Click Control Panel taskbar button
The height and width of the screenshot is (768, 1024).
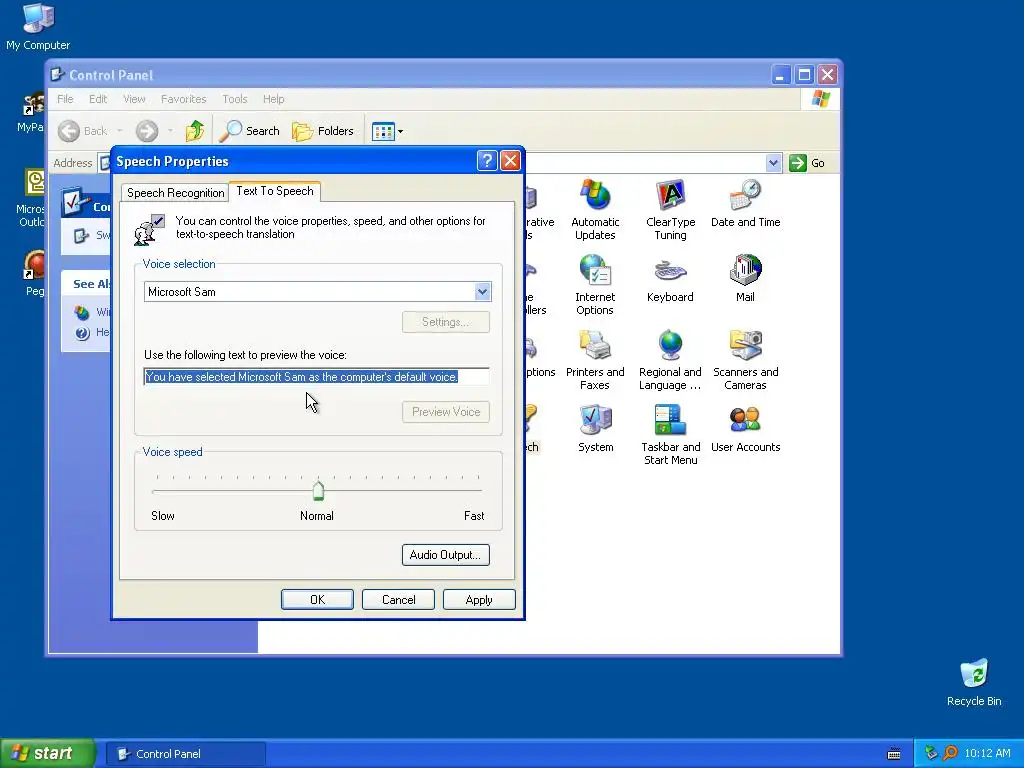click(x=186, y=754)
